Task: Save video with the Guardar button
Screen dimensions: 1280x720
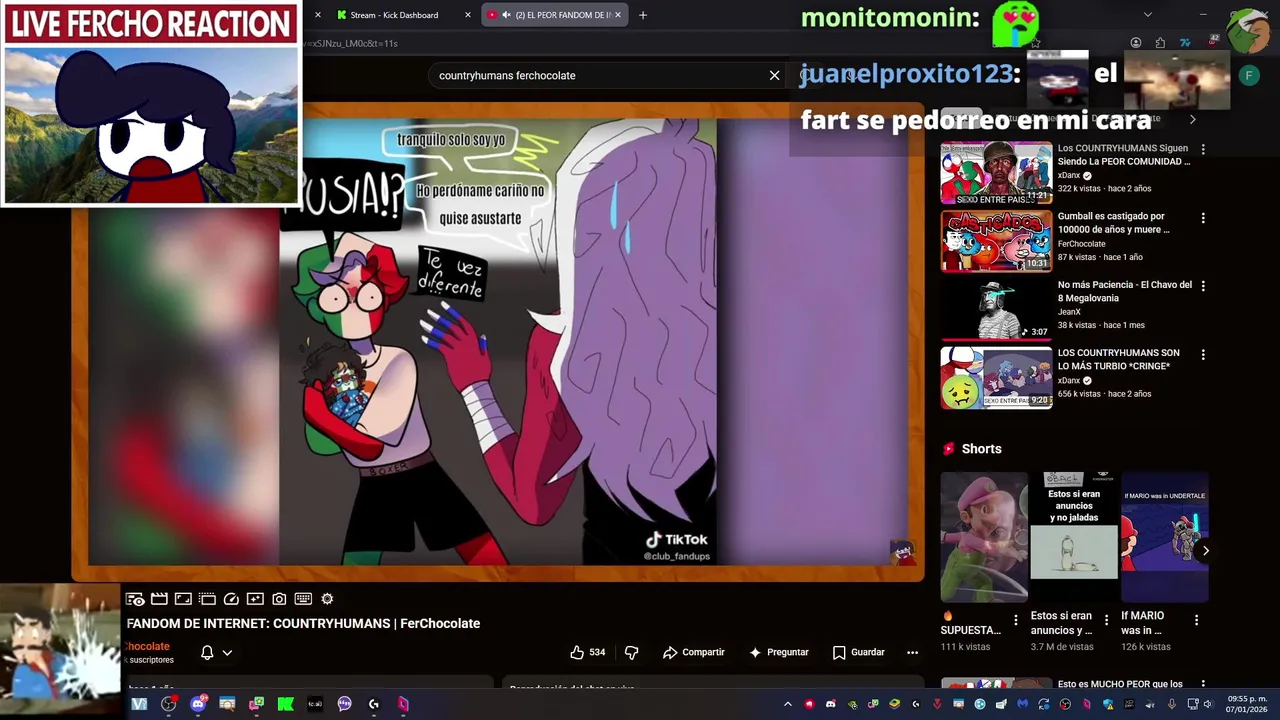Action: (x=858, y=652)
